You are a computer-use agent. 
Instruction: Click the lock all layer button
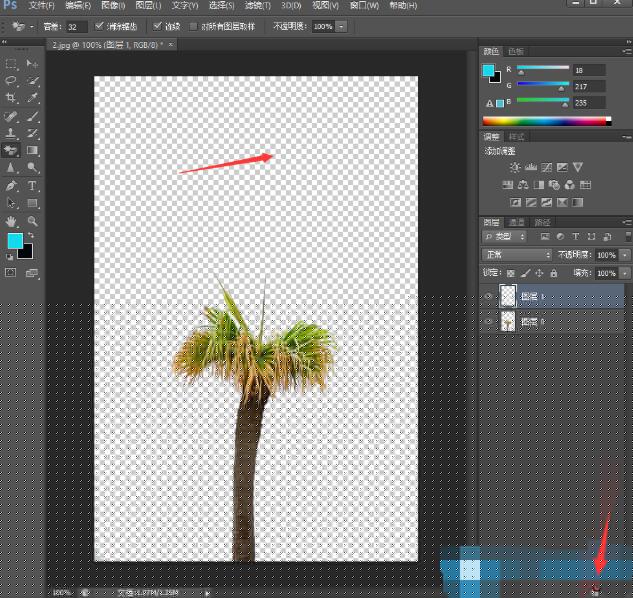pyautogui.click(x=556, y=272)
